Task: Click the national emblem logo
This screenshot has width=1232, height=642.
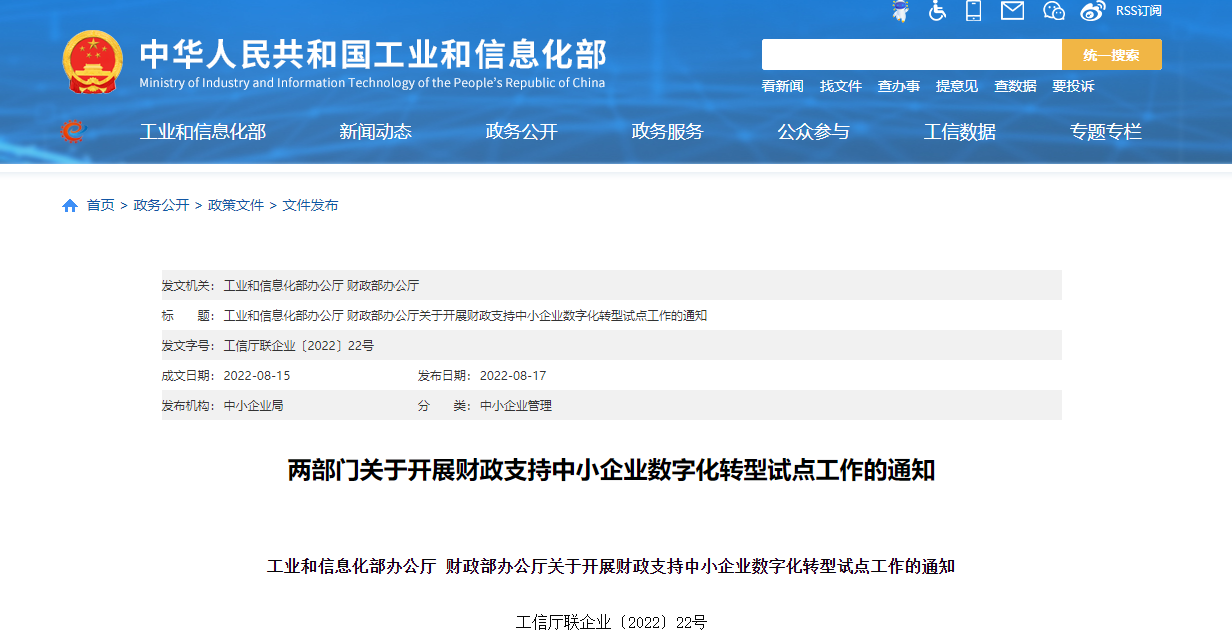Action: pyautogui.click(x=93, y=62)
